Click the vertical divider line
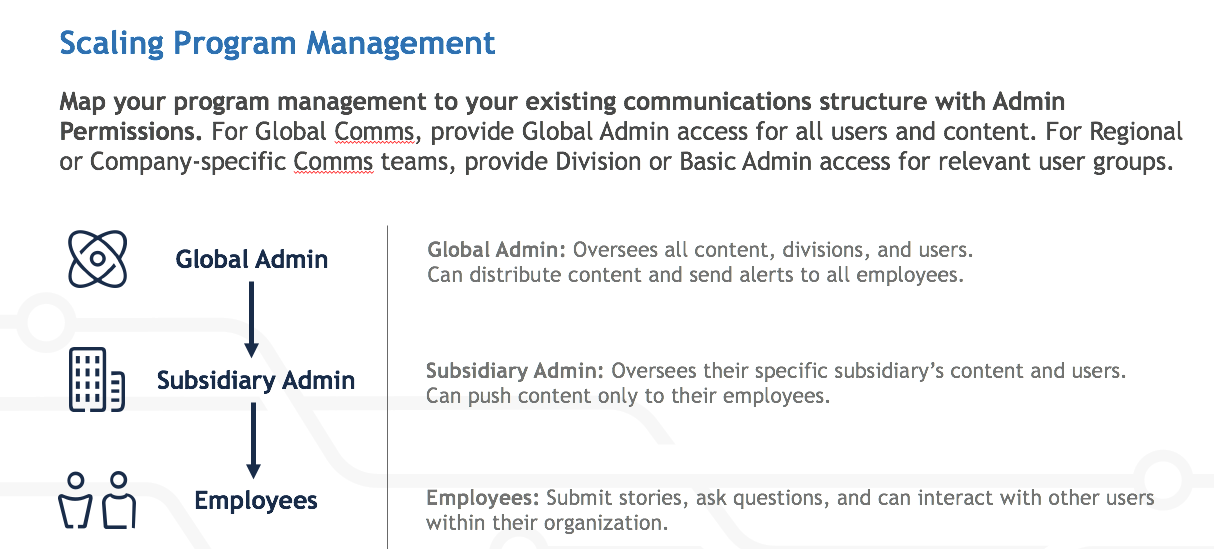This screenshot has width=1214, height=549. point(387,386)
